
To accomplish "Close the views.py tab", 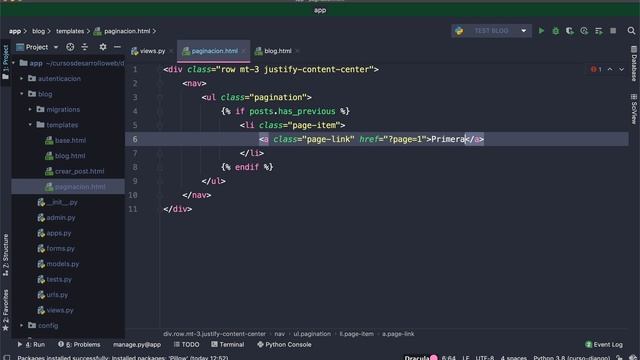I will 171,51.
